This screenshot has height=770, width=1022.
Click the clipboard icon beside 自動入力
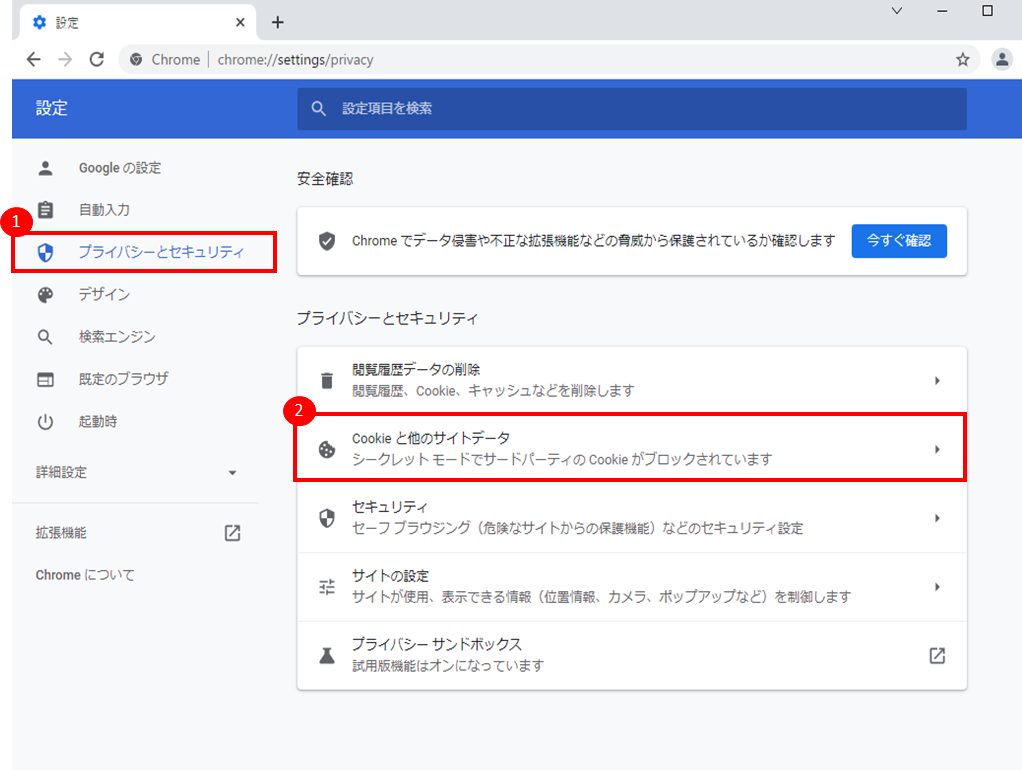[45, 210]
